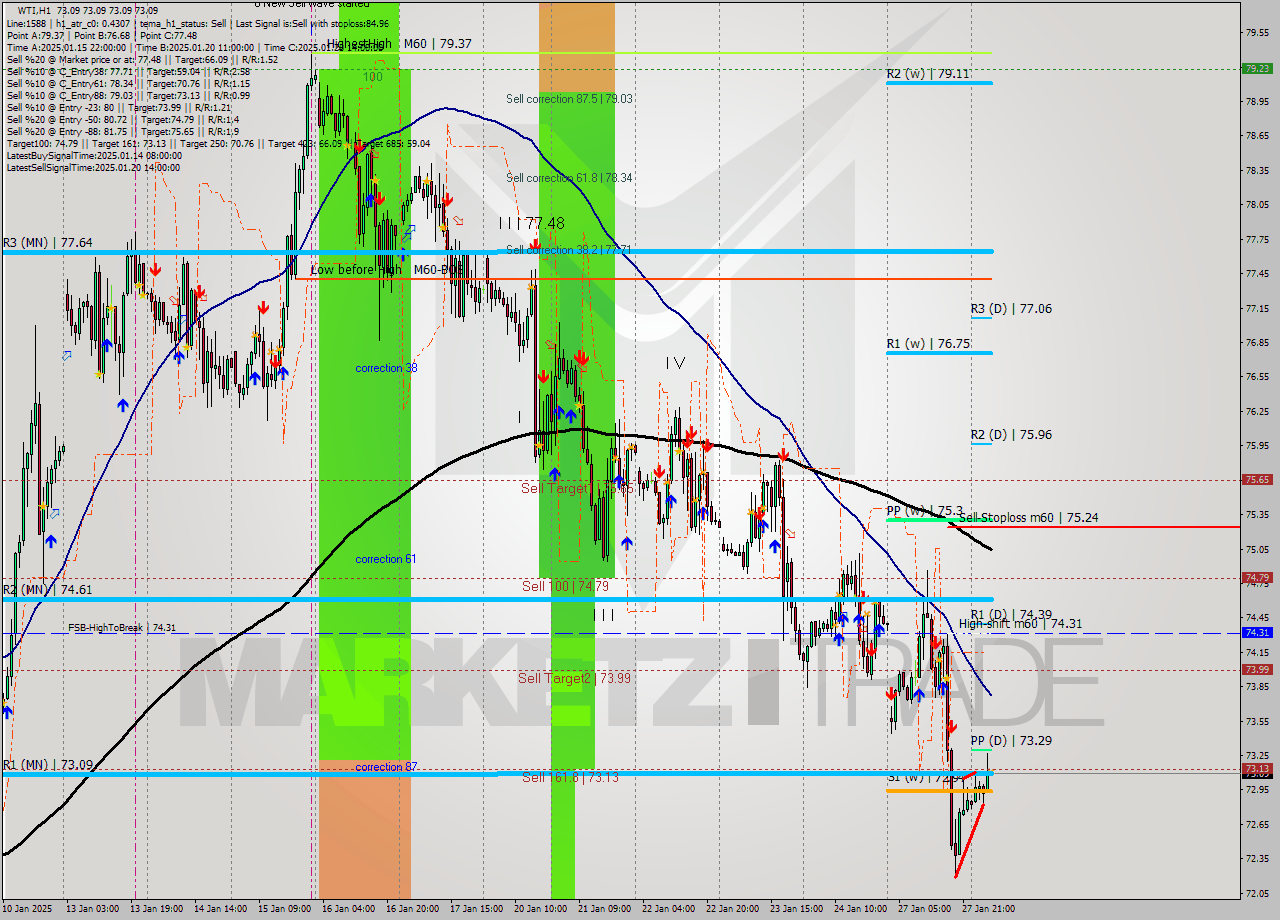Click the 'R2 (MN) | 74.61' level label
Screen dimensions: 1280x920
48,590
